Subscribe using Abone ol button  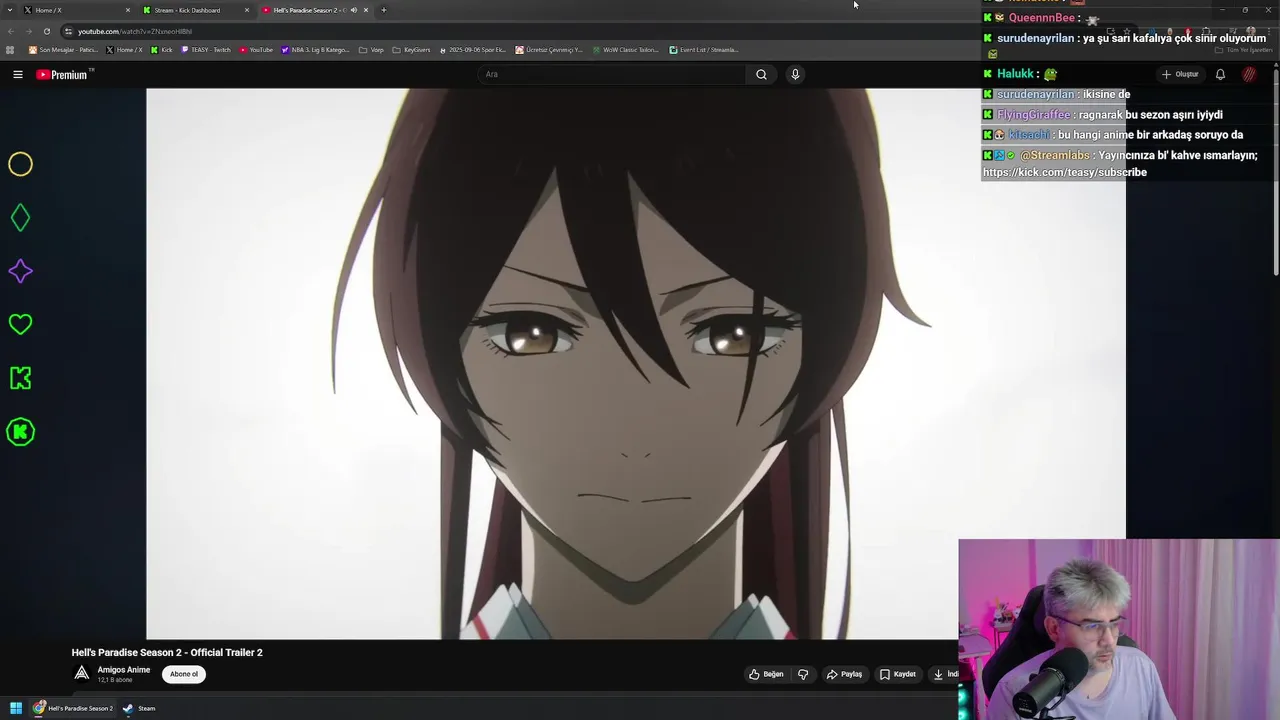pyautogui.click(x=184, y=674)
